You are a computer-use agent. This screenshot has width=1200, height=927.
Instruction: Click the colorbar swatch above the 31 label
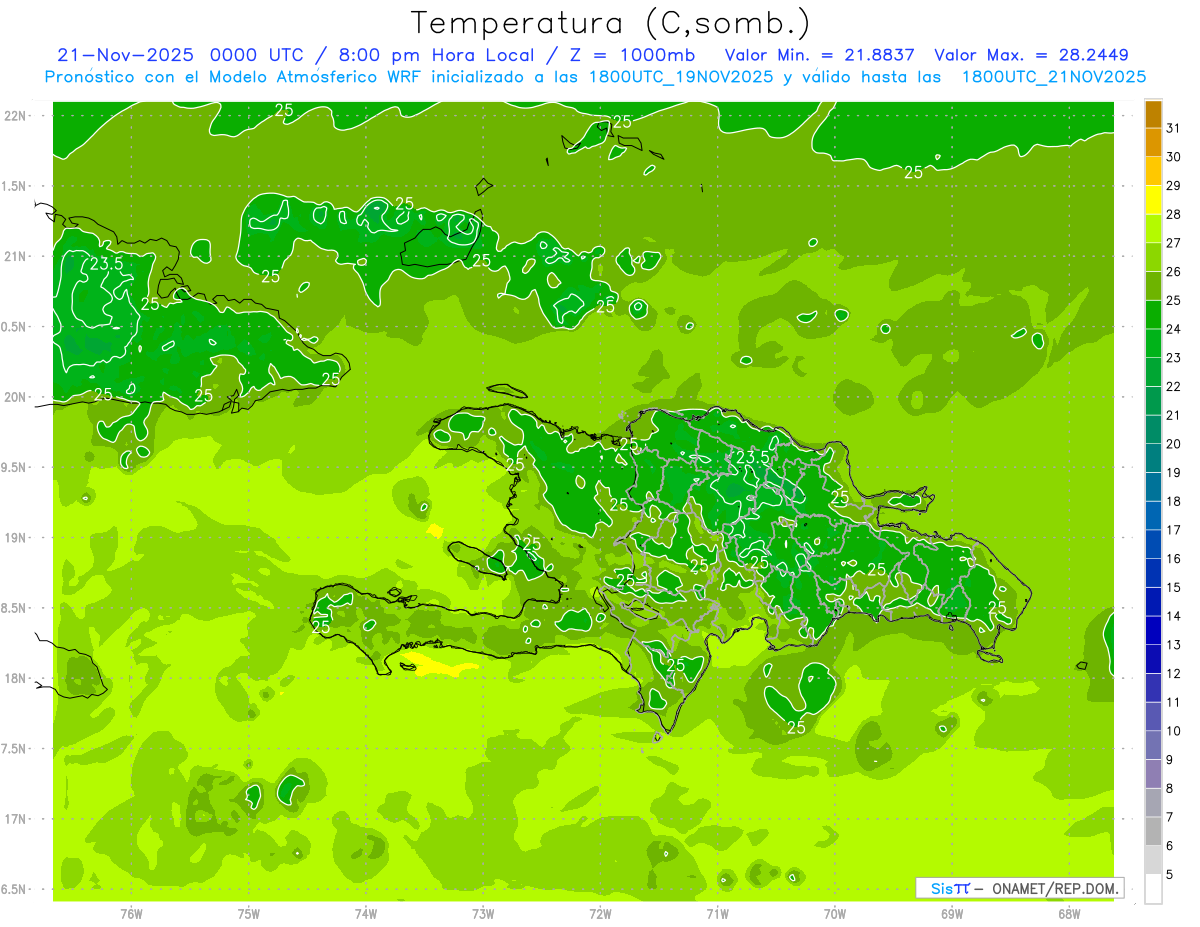1153,114
